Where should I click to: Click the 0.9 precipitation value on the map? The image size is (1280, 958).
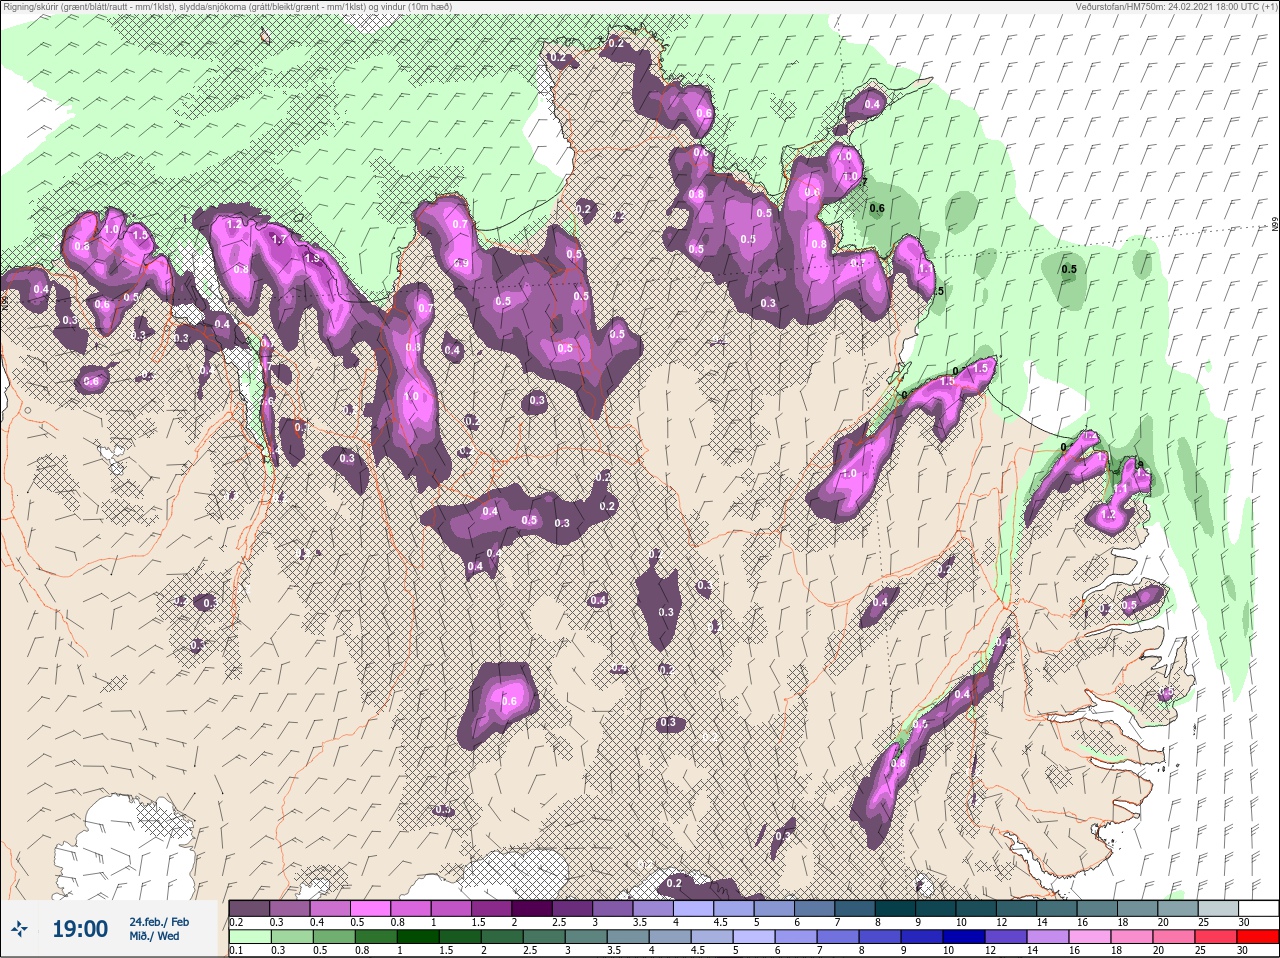(x=461, y=264)
